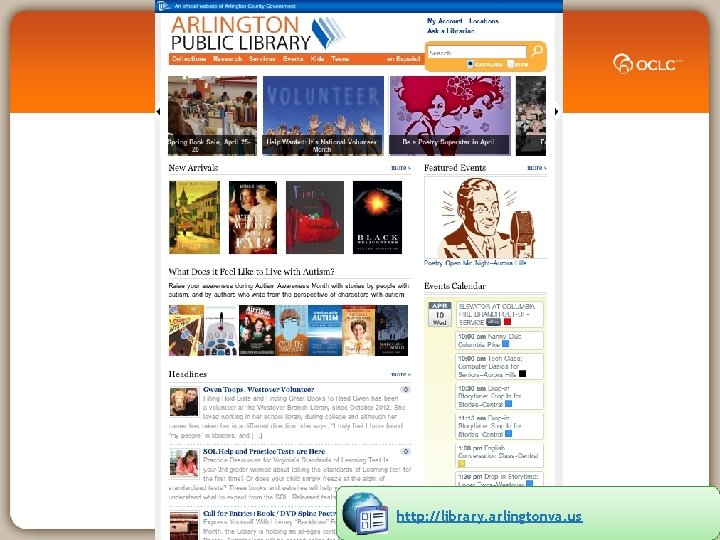Open Ask a Librarian link

[x=450, y=31]
